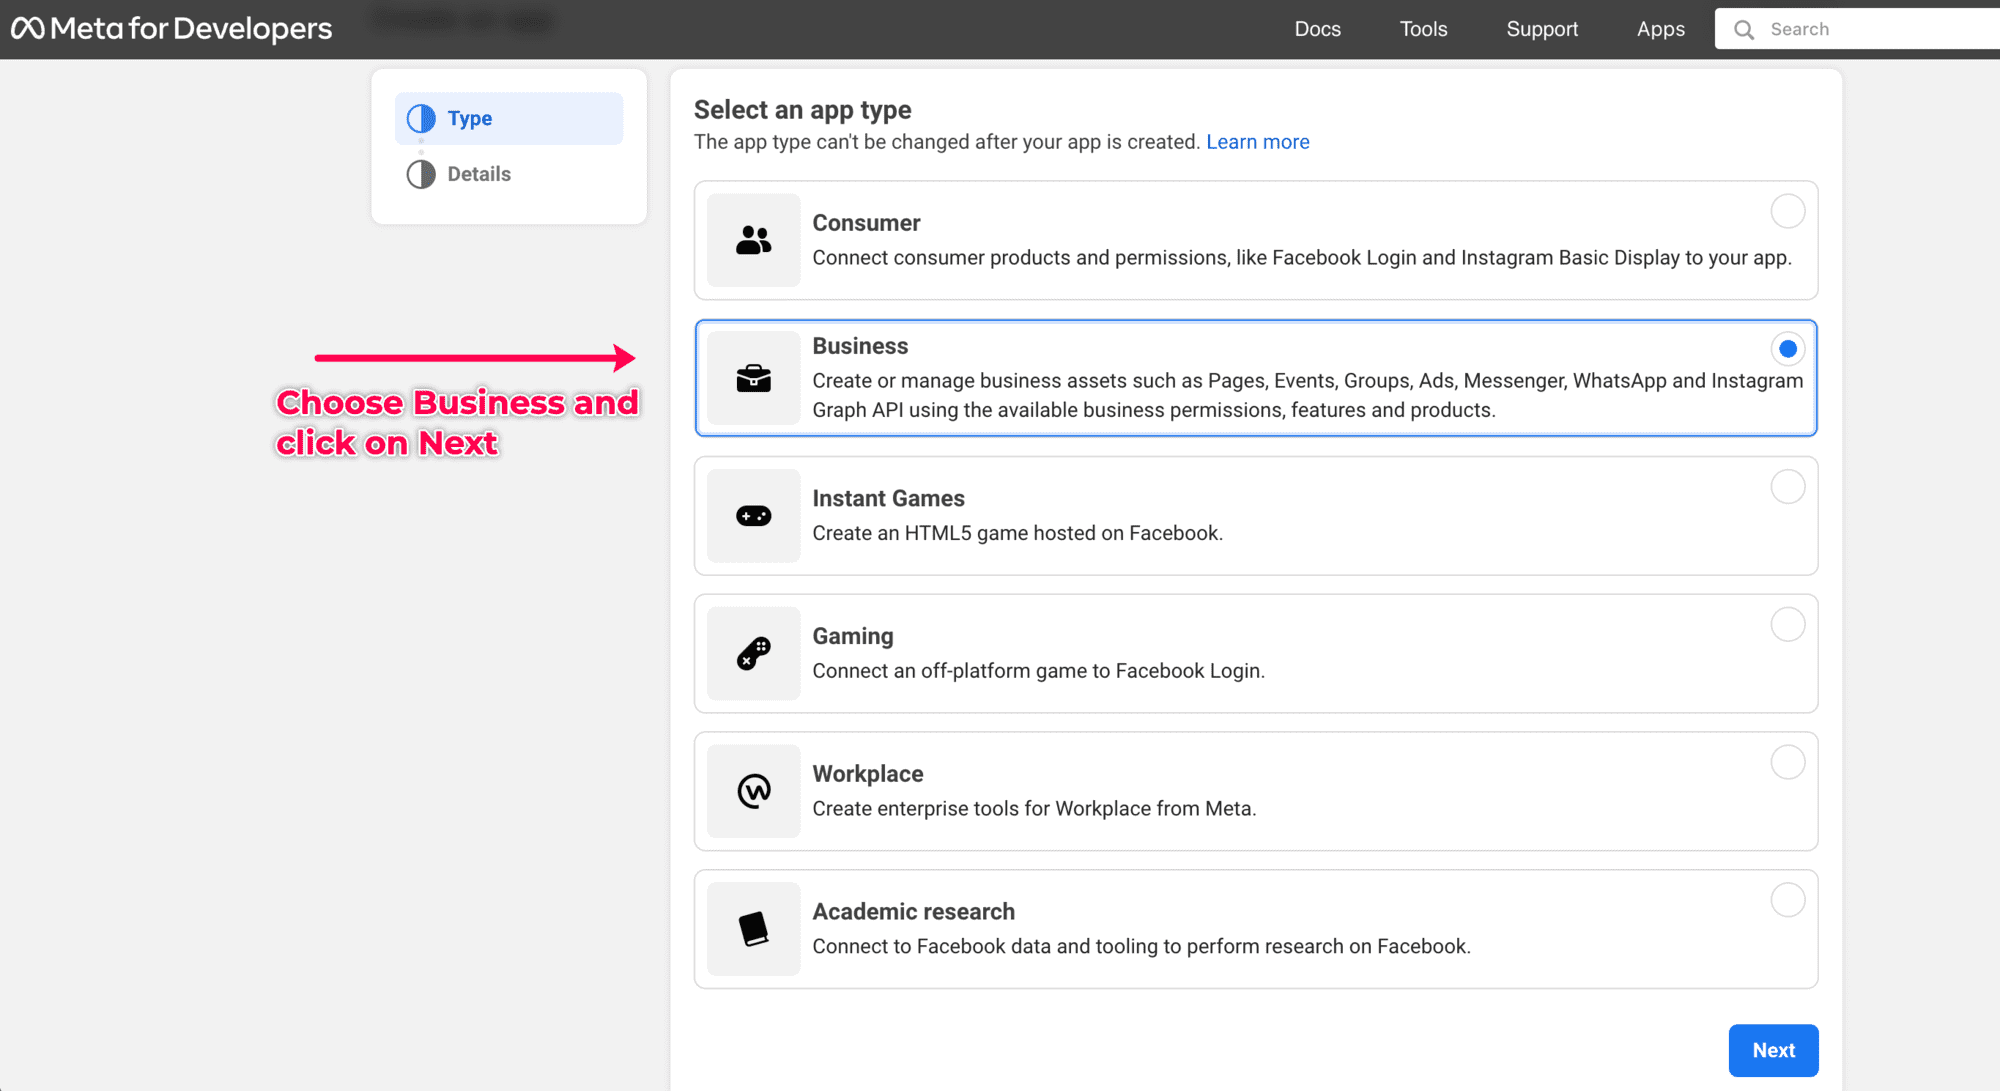Click the Business briefcase icon
Image resolution: width=2000 pixels, height=1091 pixels.
click(x=753, y=378)
